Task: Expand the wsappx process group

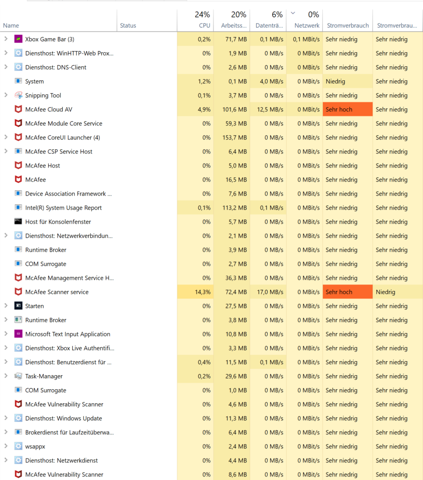Action: click(x=6, y=446)
